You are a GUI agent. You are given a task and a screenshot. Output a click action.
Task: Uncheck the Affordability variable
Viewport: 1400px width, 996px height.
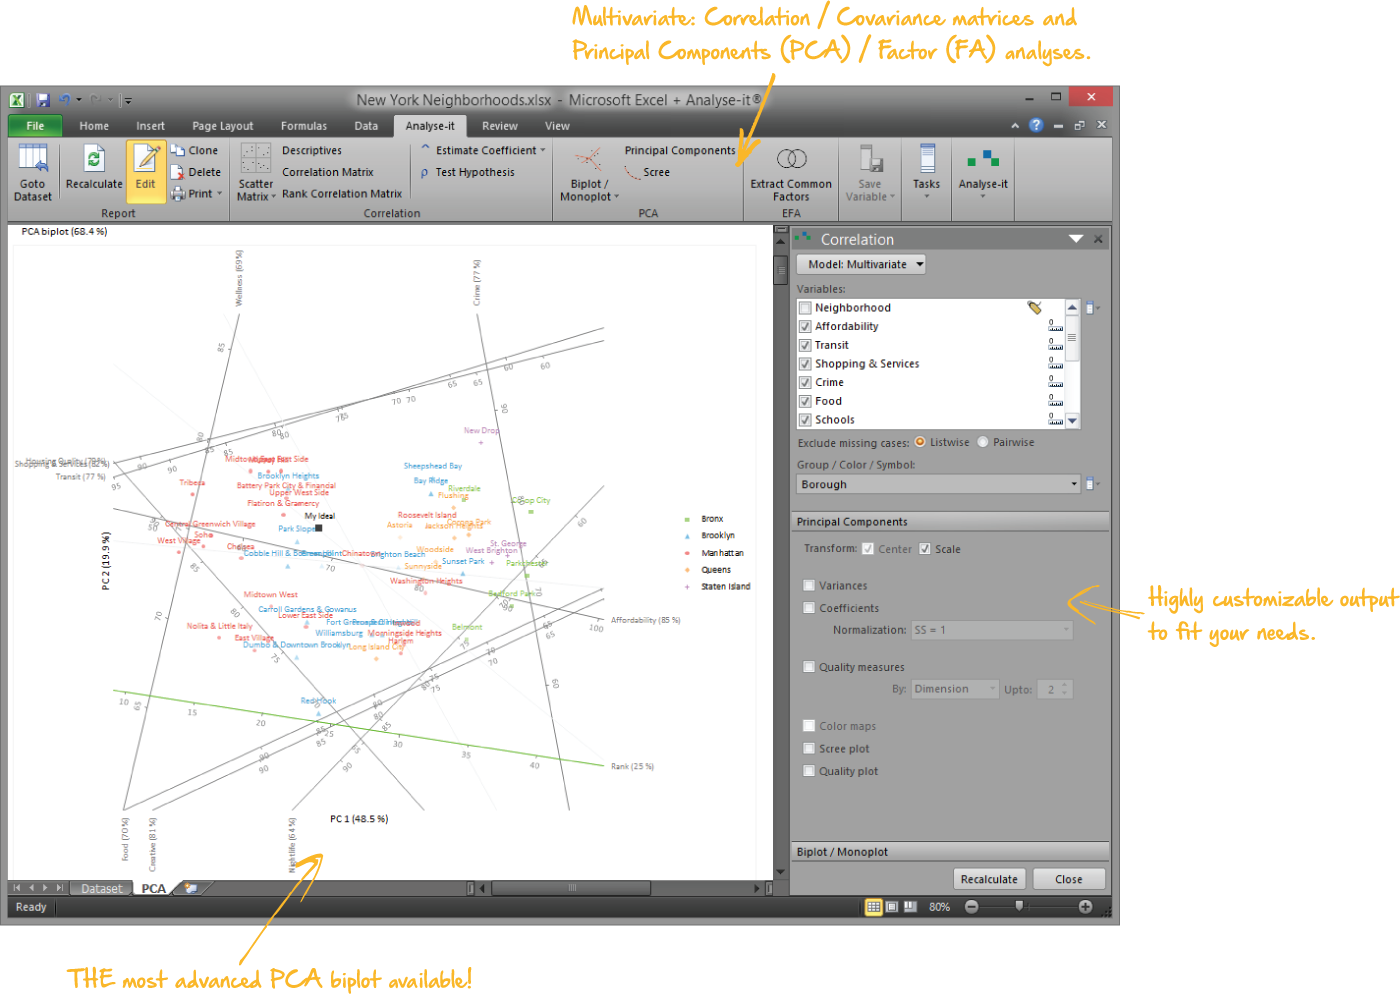pos(805,327)
